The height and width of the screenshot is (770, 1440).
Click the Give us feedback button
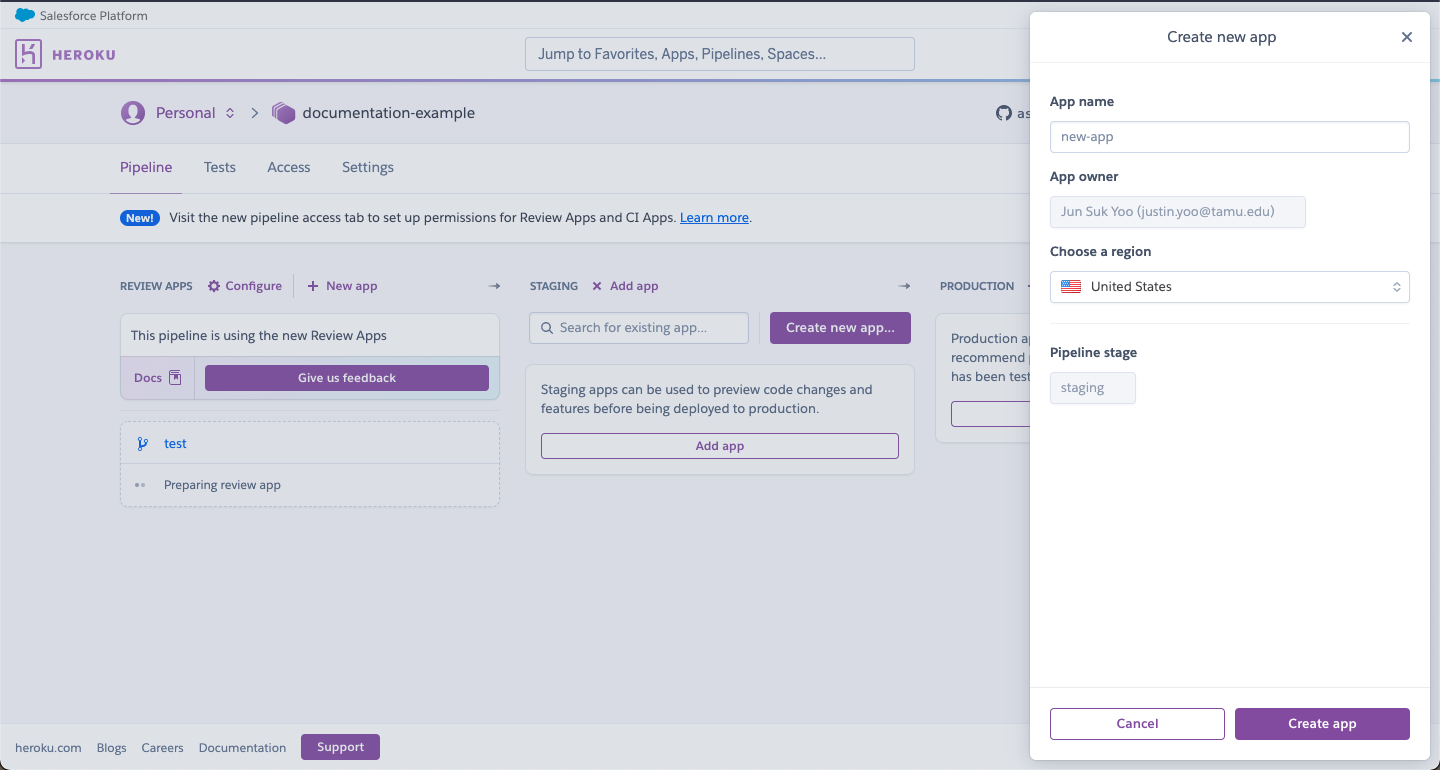coord(347,378)
